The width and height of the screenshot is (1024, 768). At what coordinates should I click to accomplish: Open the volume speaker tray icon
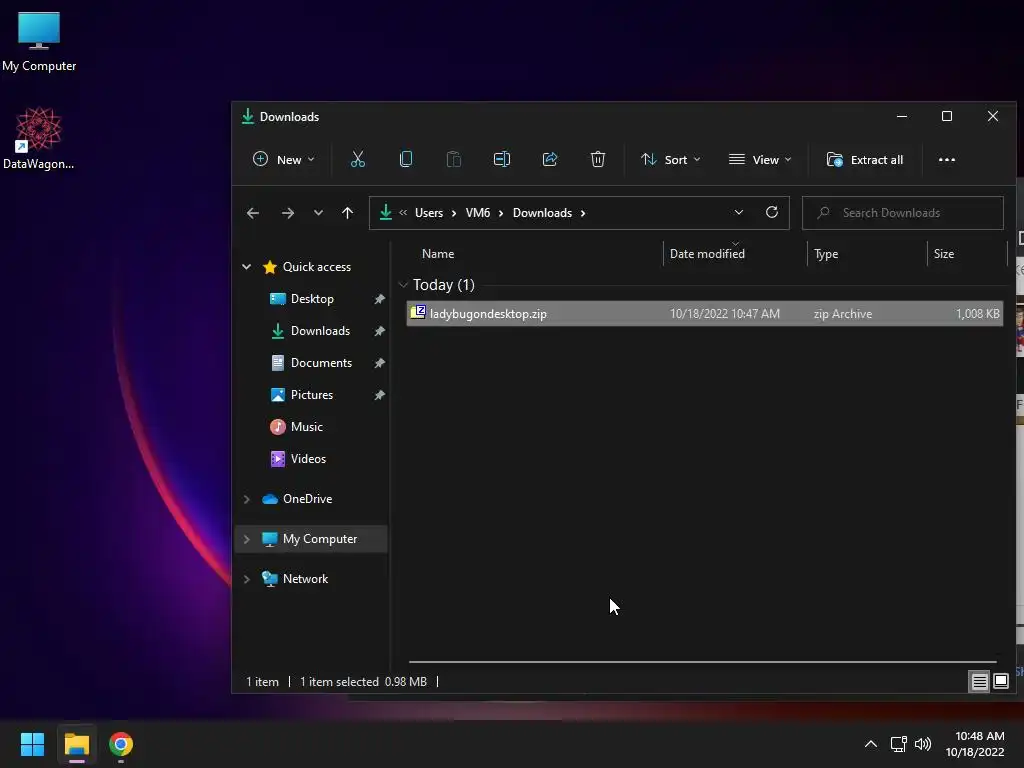[x=923, y=744]
